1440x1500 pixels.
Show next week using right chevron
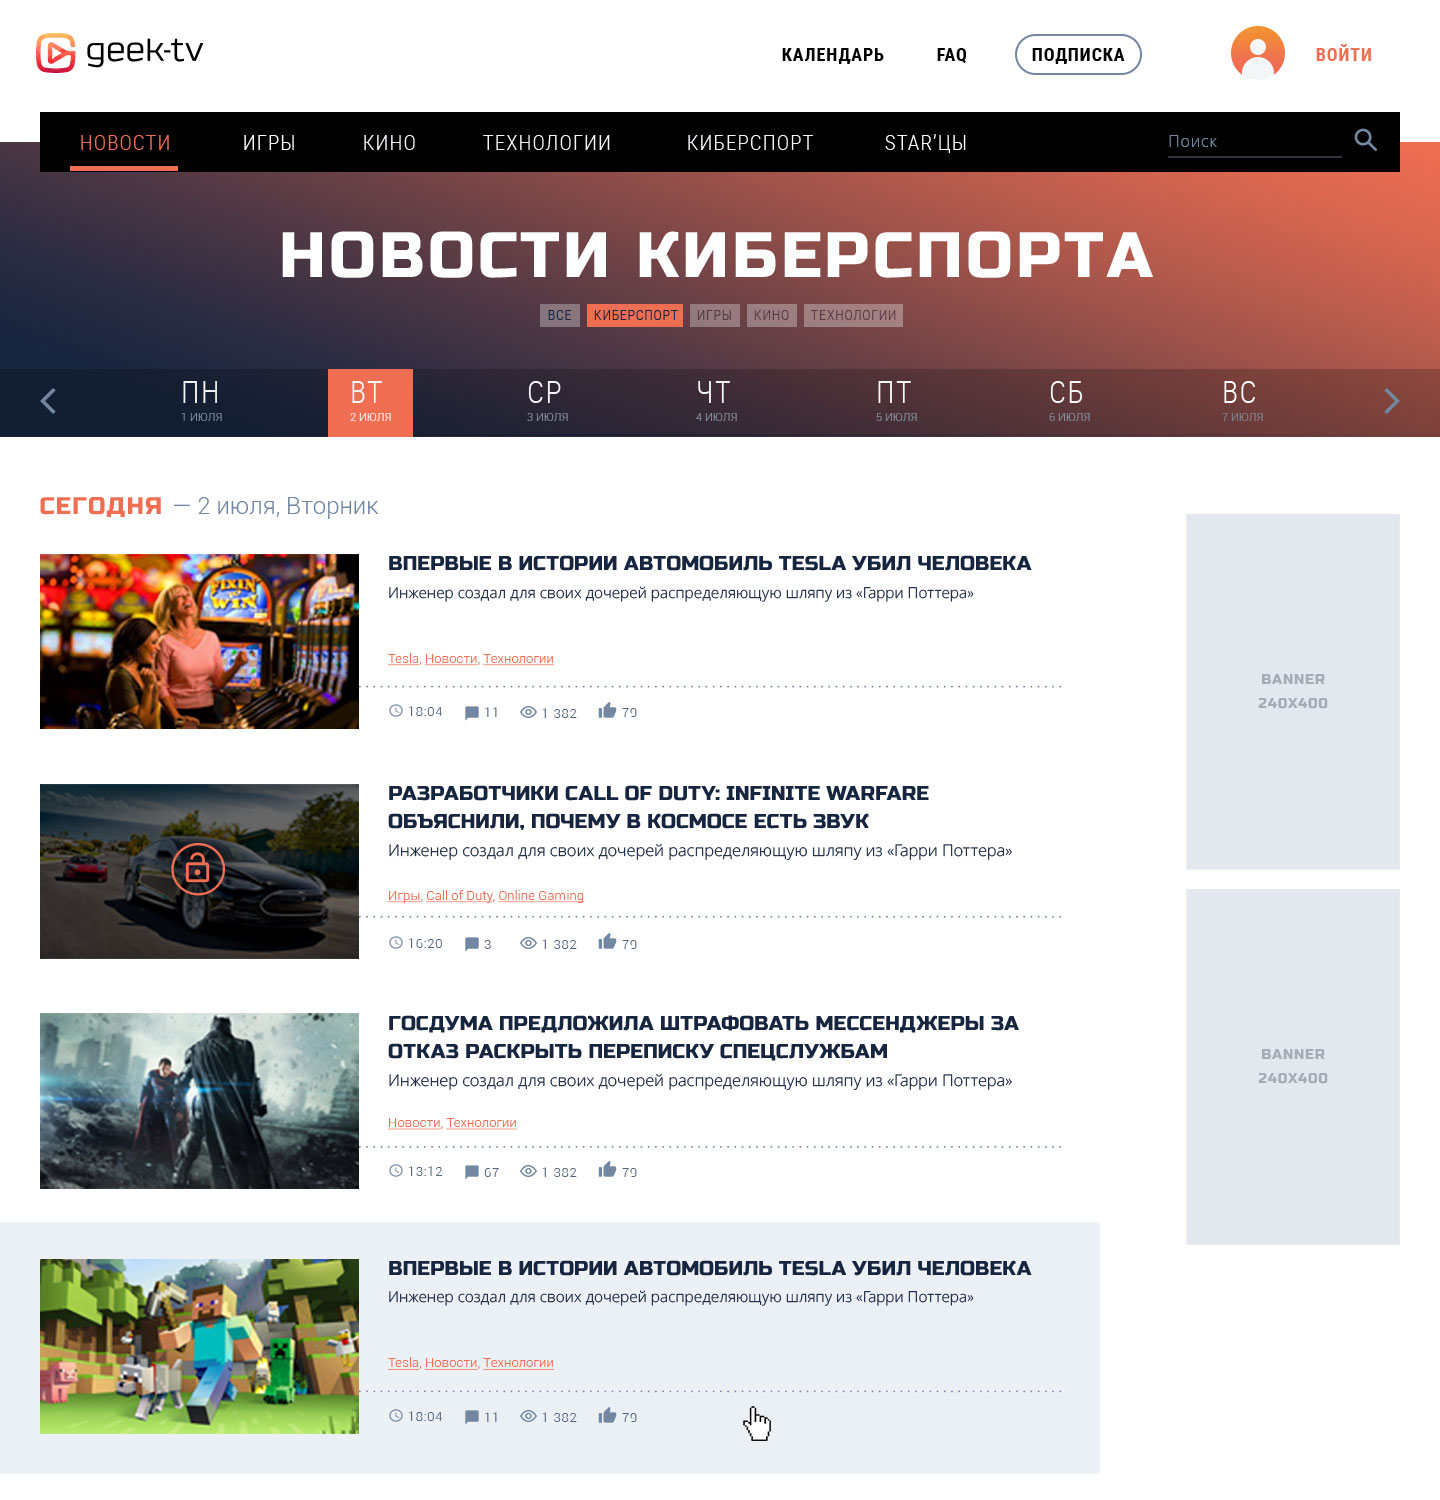tap(1391, 401)
